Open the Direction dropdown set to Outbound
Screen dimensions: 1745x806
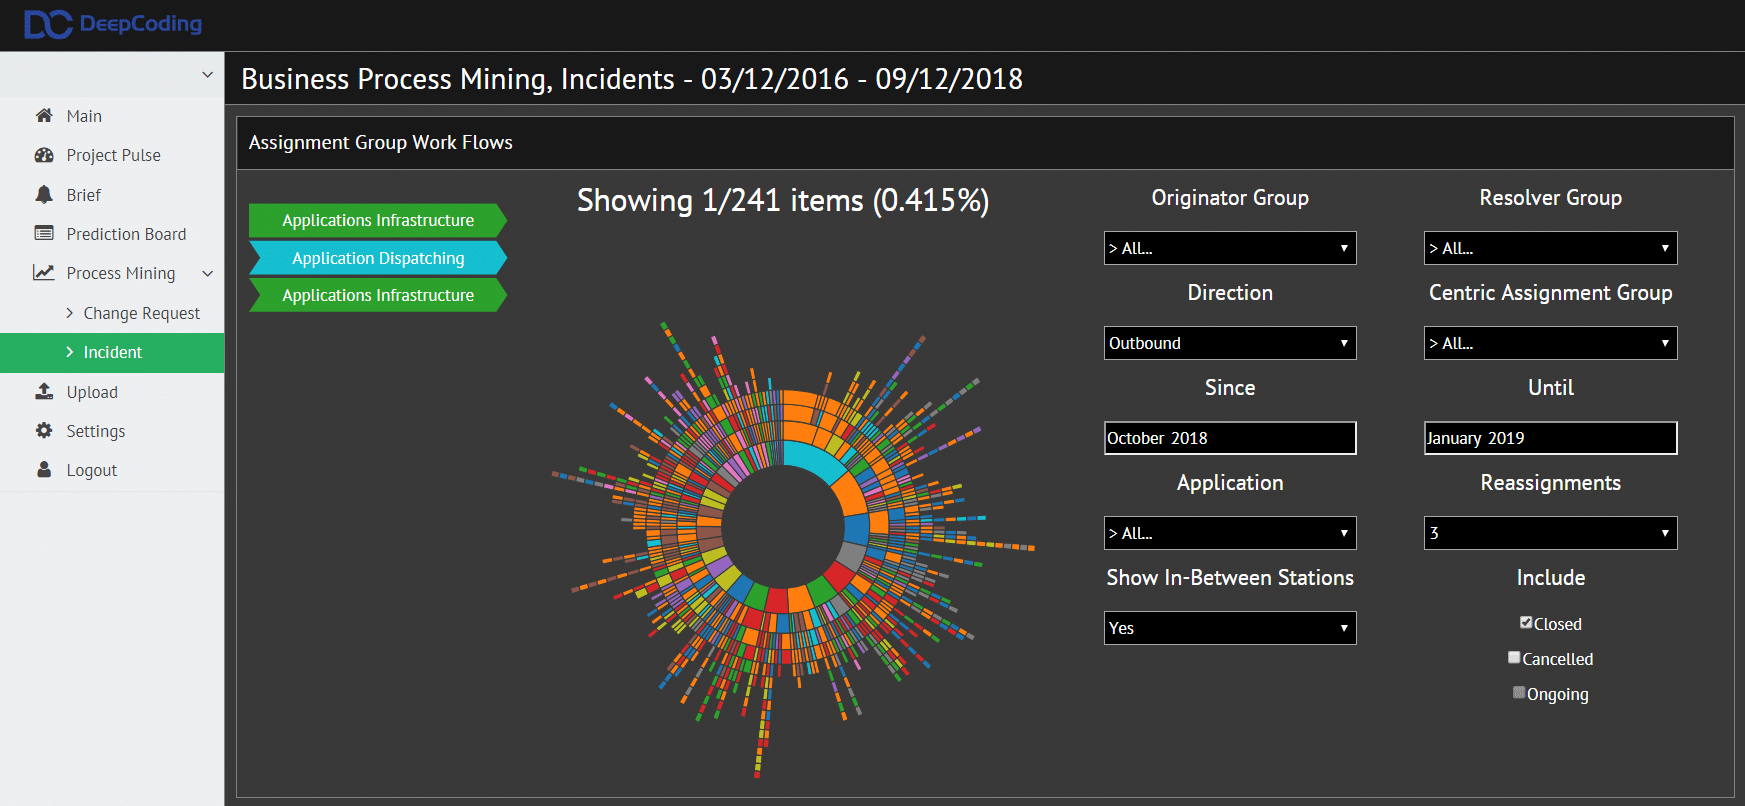coord(1229,343)
